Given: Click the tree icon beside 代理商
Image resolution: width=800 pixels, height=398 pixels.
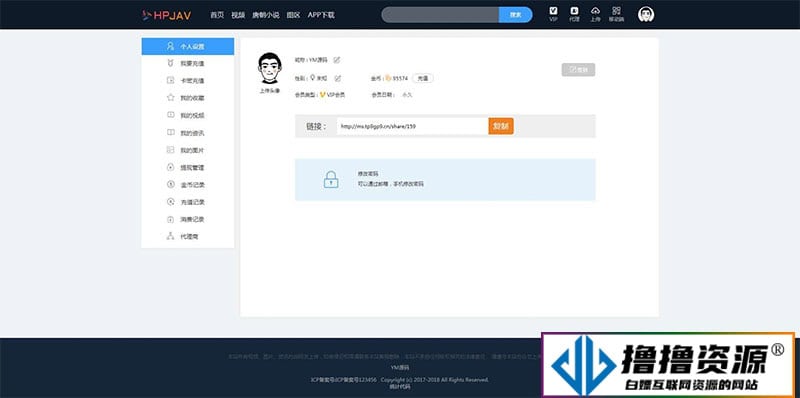Looking at the screenshot, I should pos(170,236).
